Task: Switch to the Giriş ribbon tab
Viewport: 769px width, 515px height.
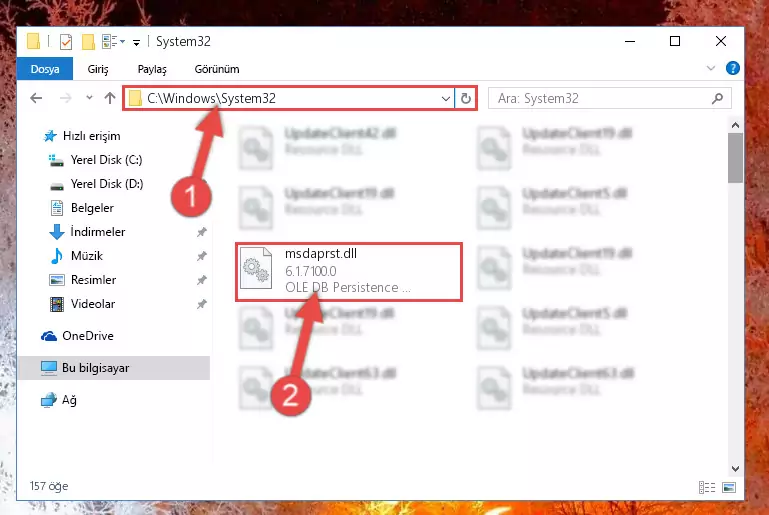Action: (98, 69)
